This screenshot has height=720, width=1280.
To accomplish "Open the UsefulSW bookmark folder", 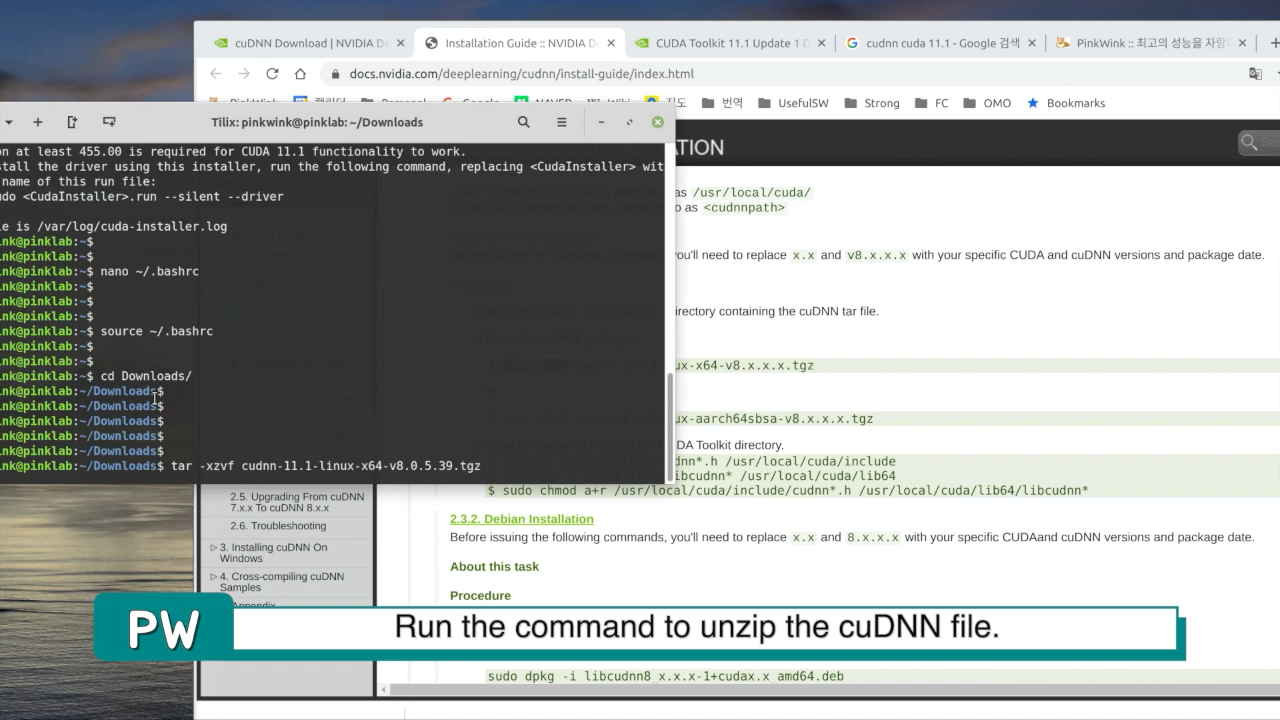I will coord(793,103).
